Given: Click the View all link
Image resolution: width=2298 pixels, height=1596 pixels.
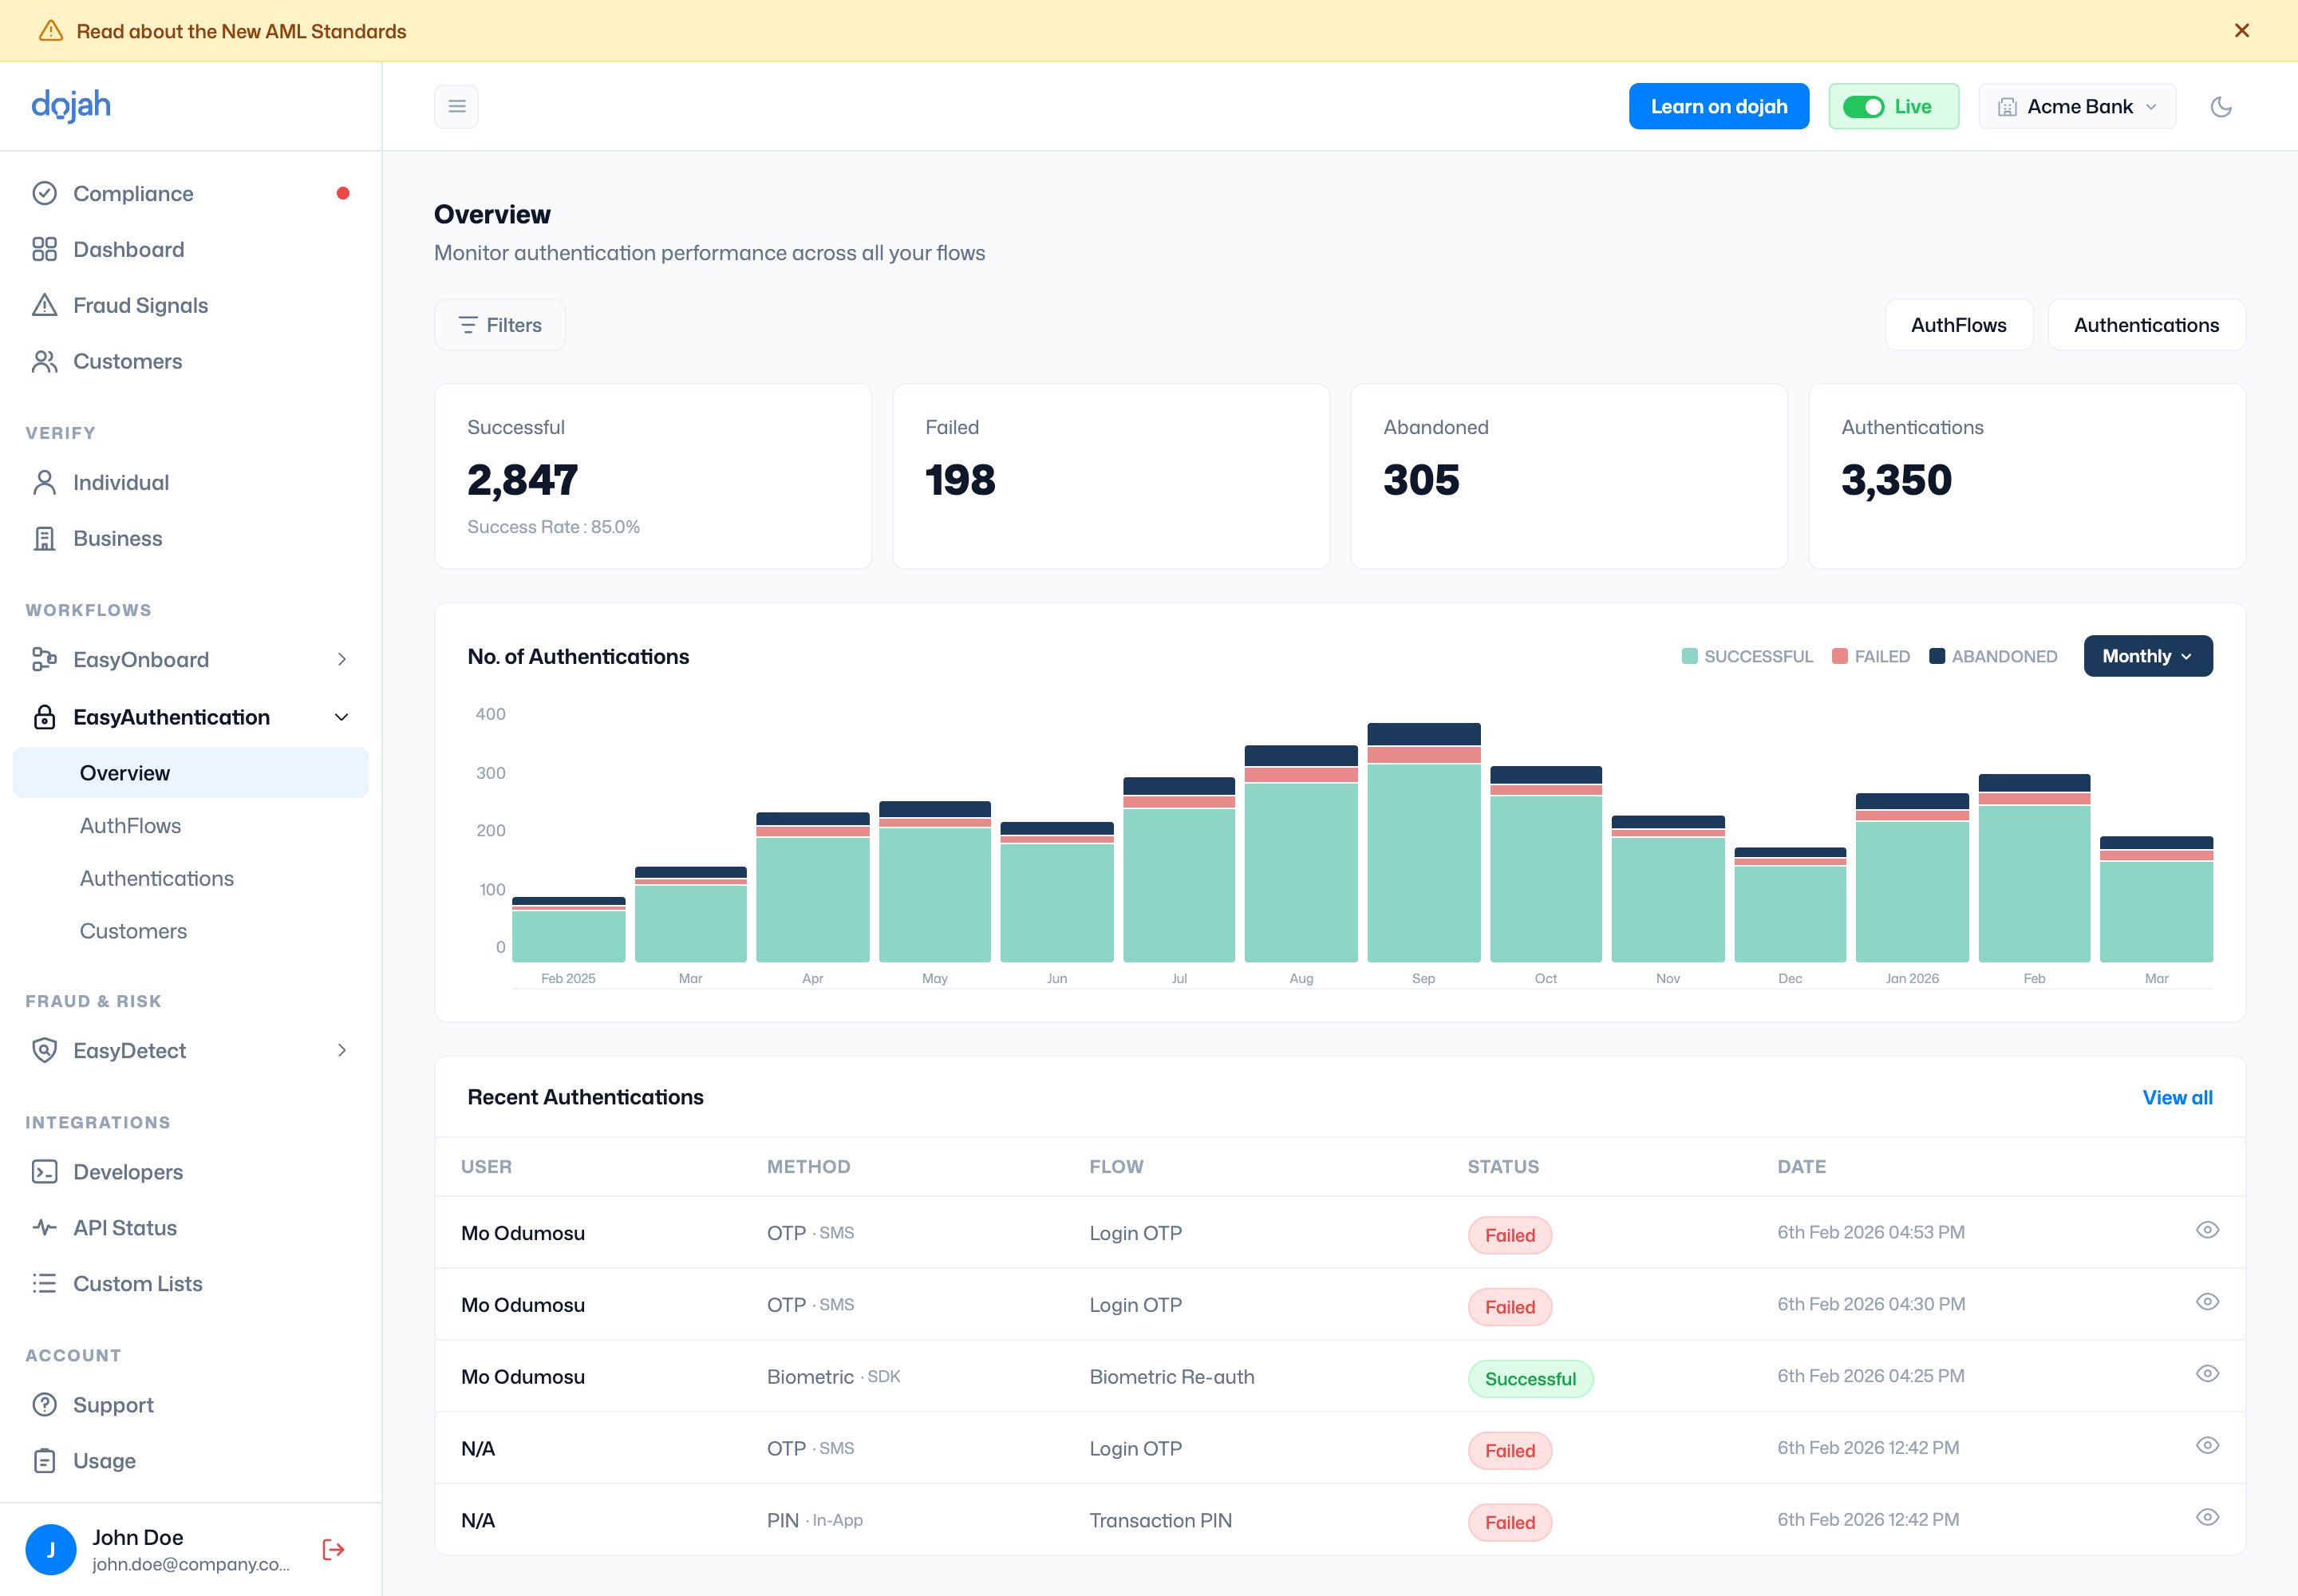Looking at the screenshot, I should [2177, 1097].
